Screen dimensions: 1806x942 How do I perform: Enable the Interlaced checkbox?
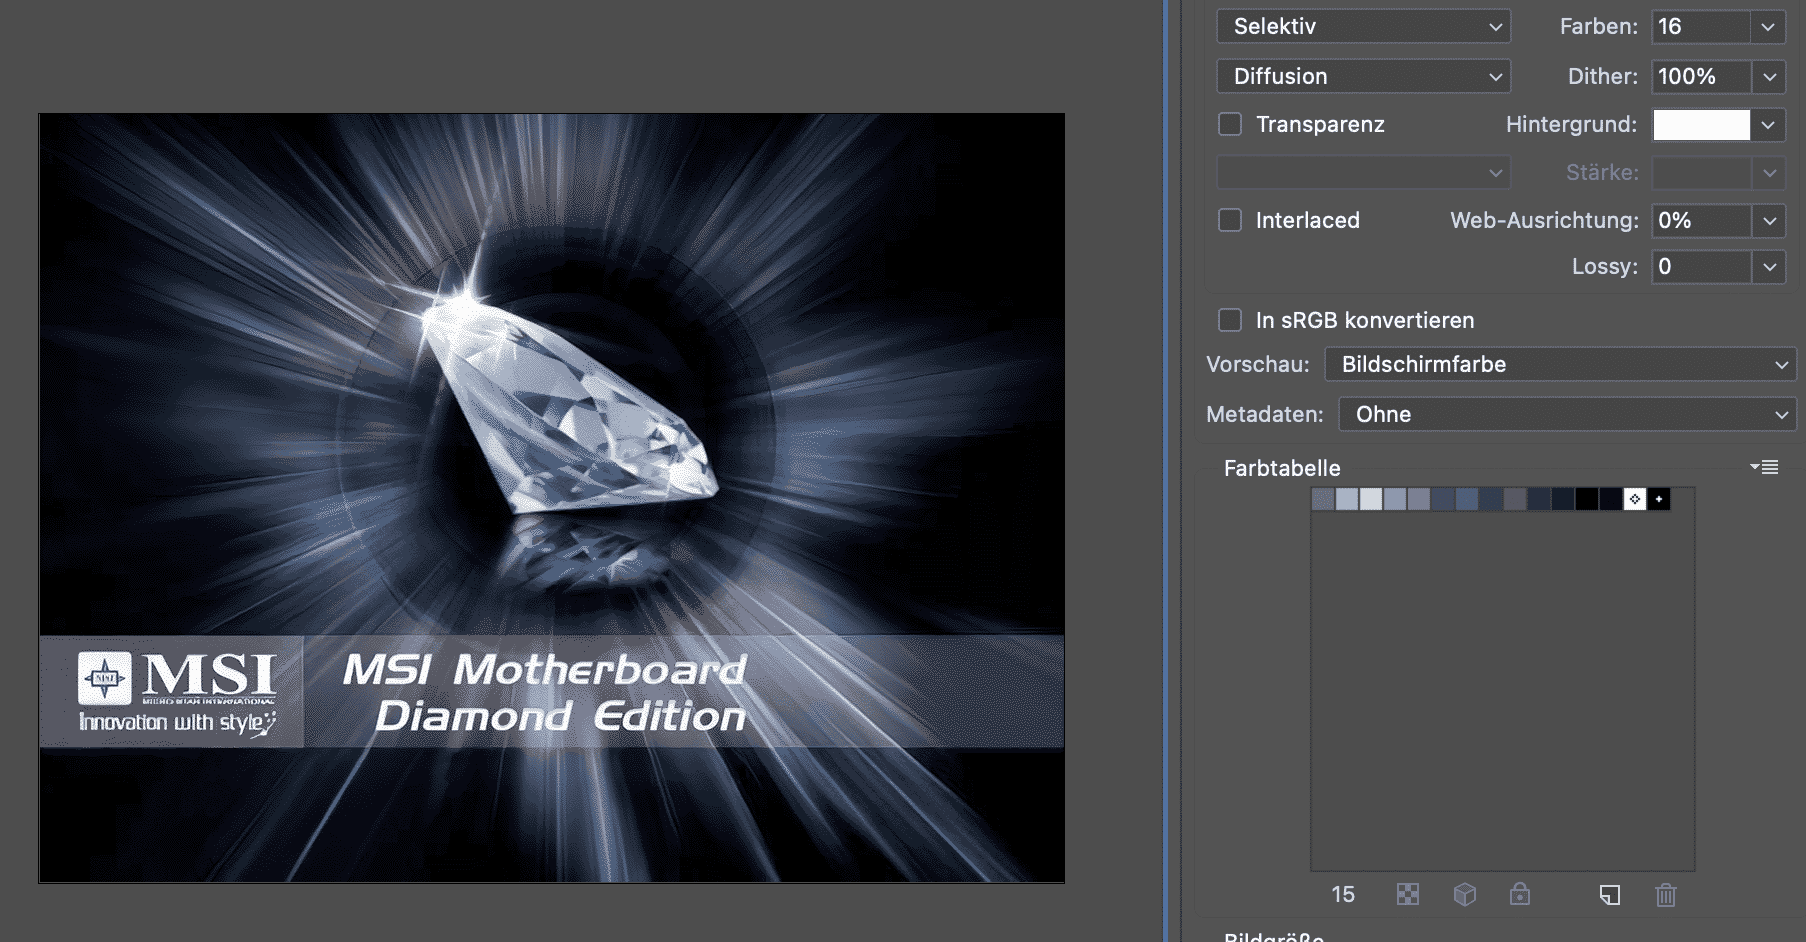click(1230, 220)
